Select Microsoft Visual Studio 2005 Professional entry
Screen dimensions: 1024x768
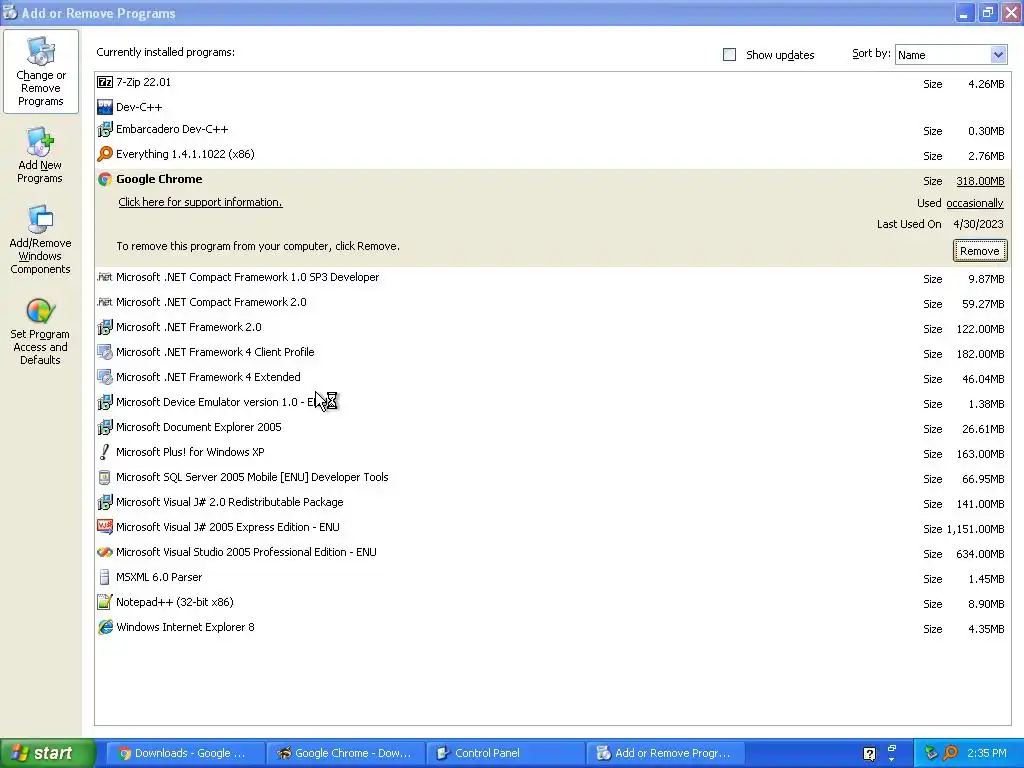(x=552, y=552)
